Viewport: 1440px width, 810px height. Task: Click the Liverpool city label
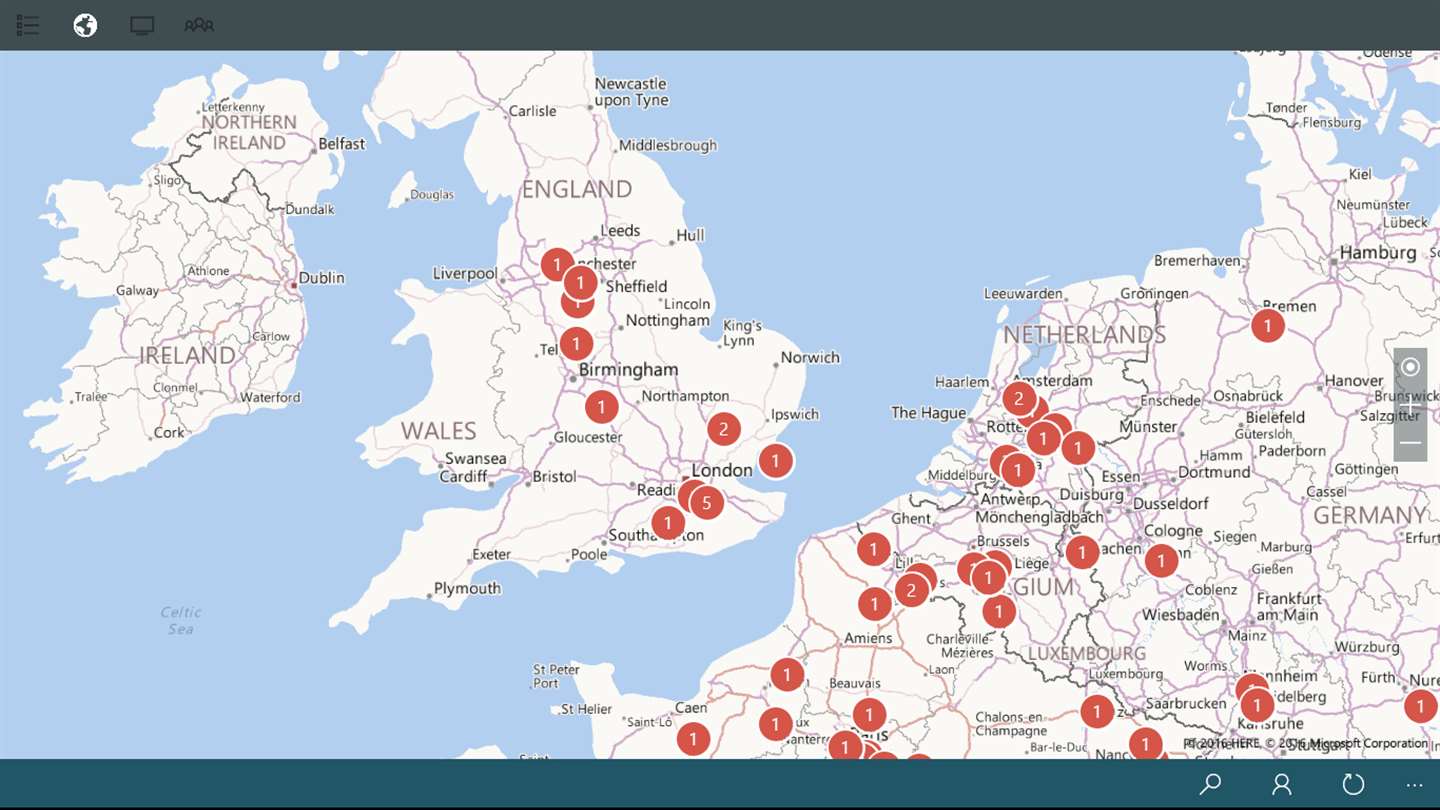click(x=465, y=274)
